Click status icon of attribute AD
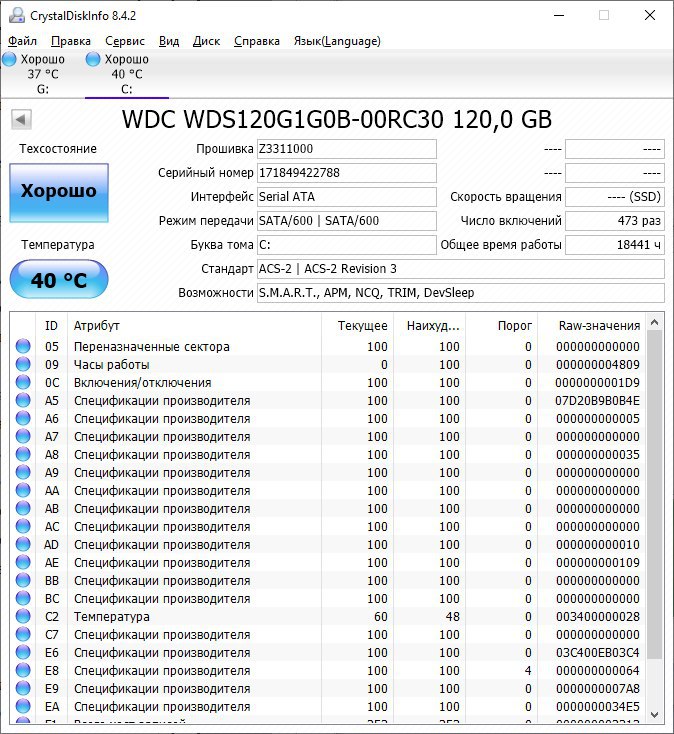The width and height of the screenshot is (674, 734). click(x=23, y=544)
